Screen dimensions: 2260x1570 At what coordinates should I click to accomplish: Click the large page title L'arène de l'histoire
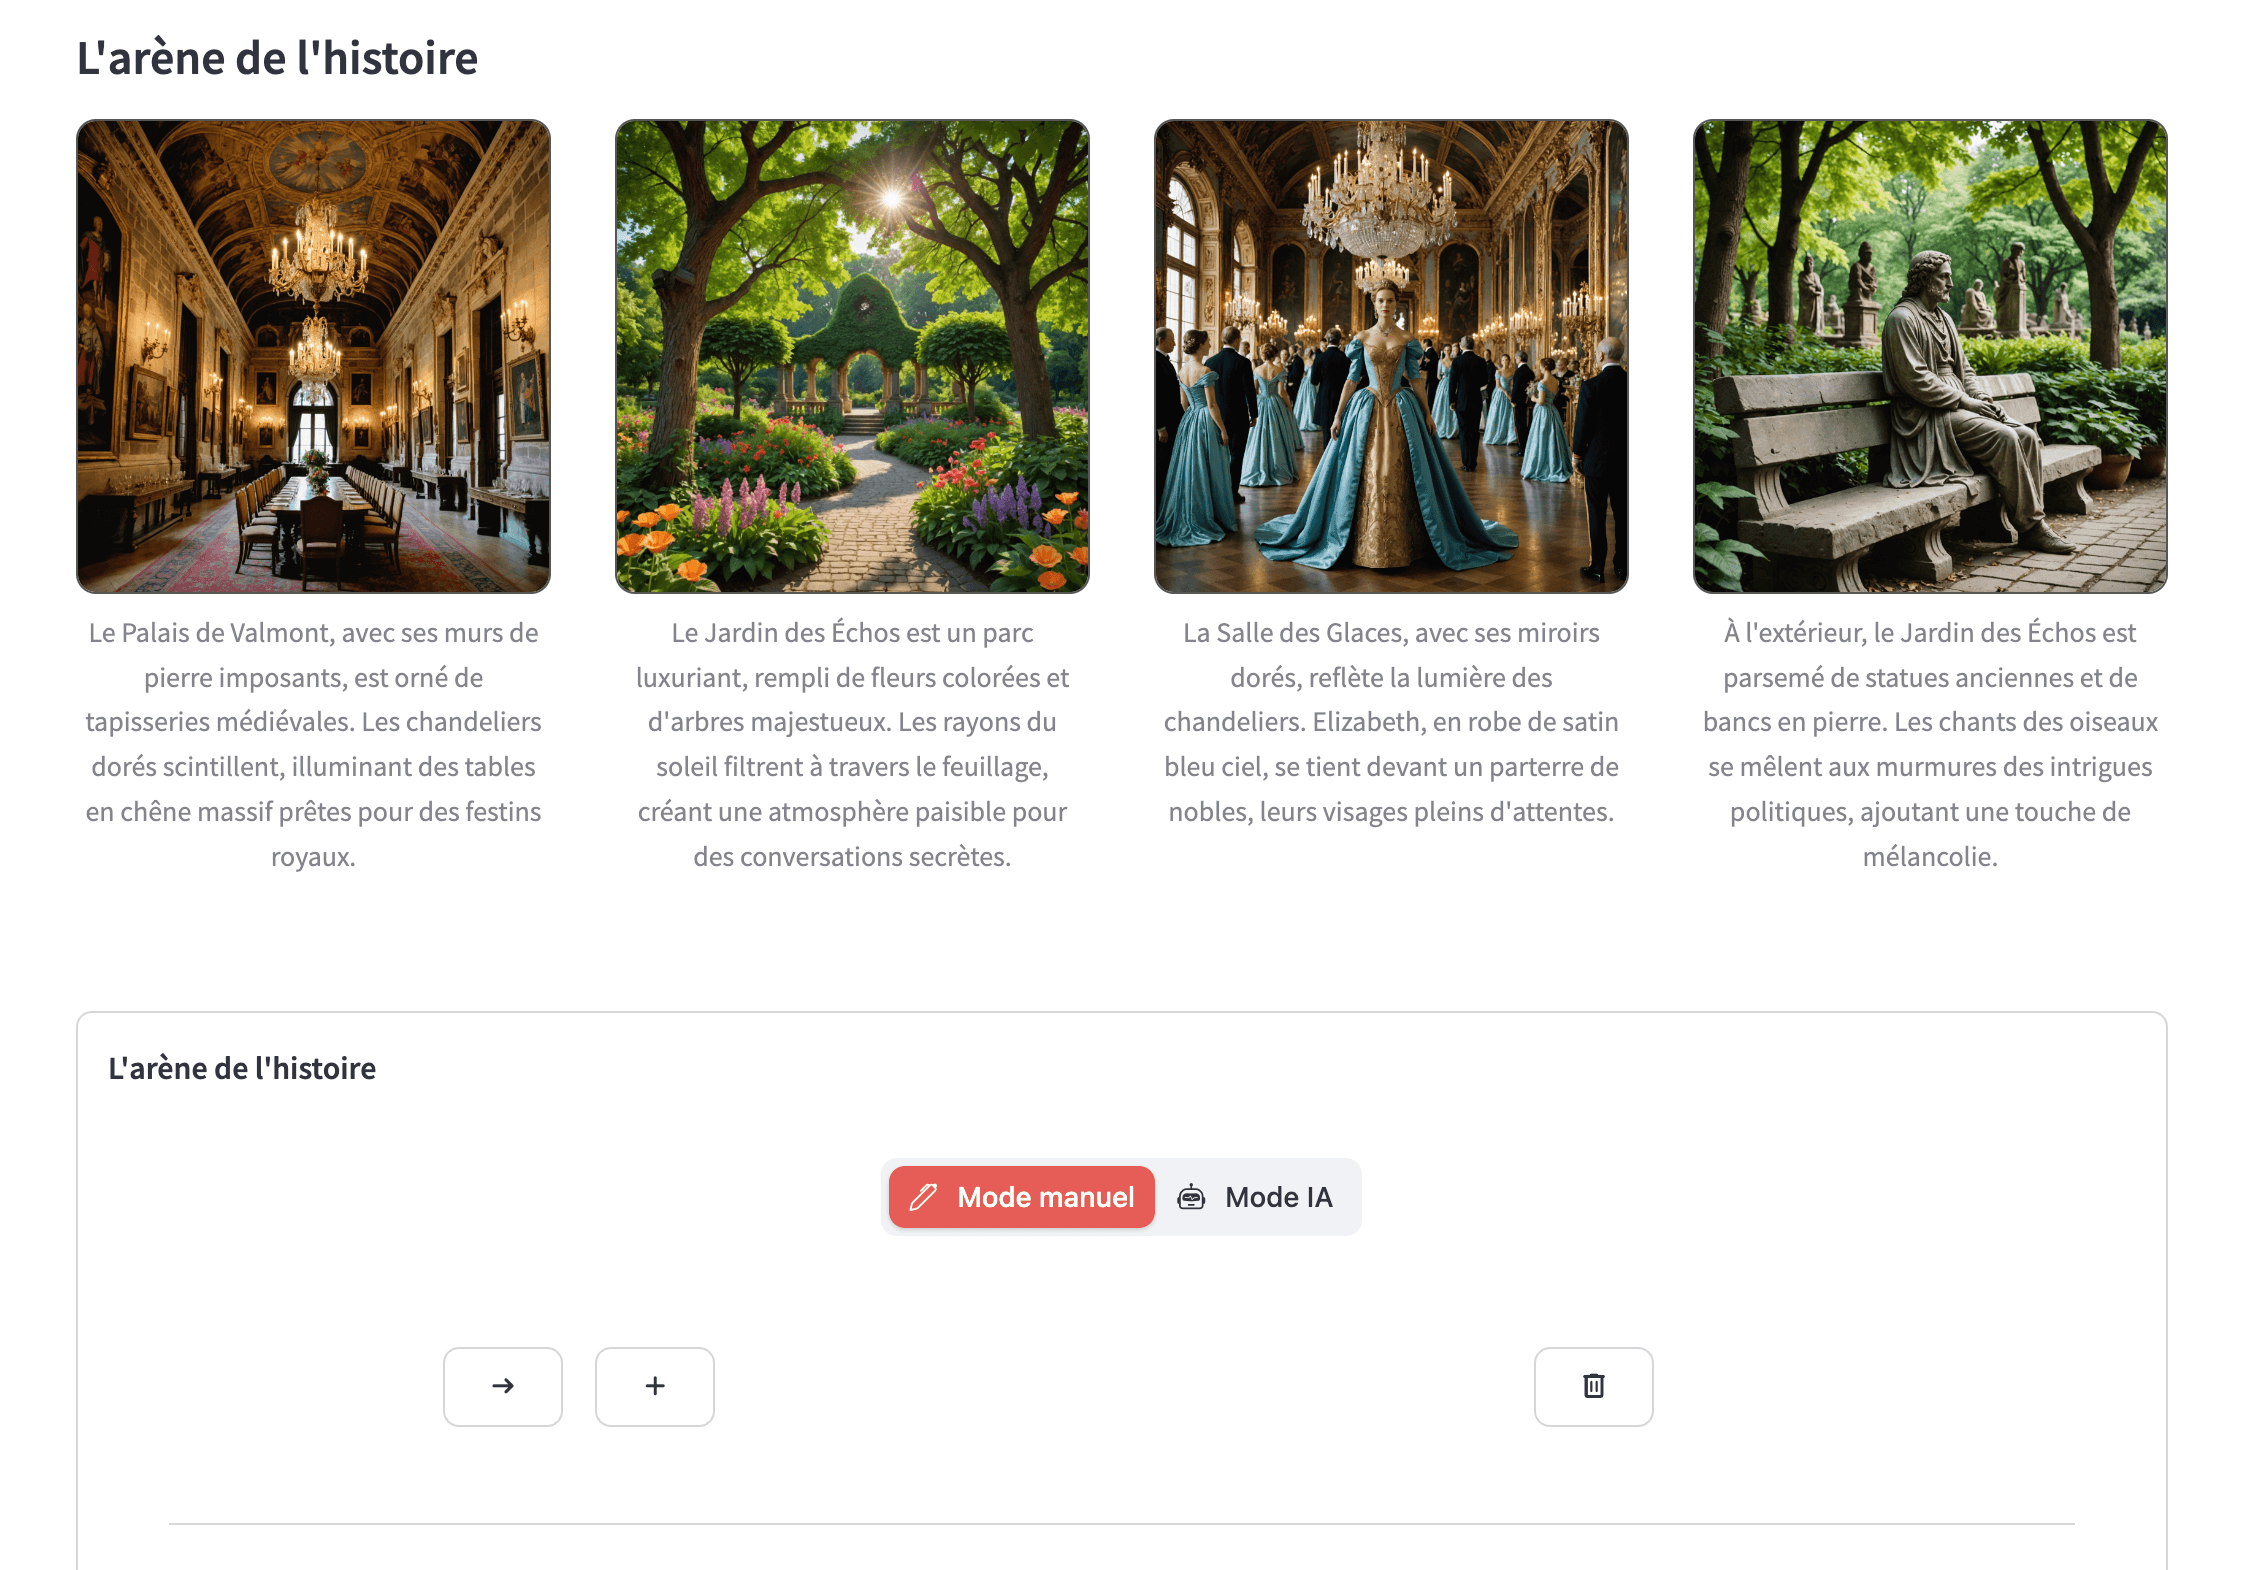click(277, 58)
